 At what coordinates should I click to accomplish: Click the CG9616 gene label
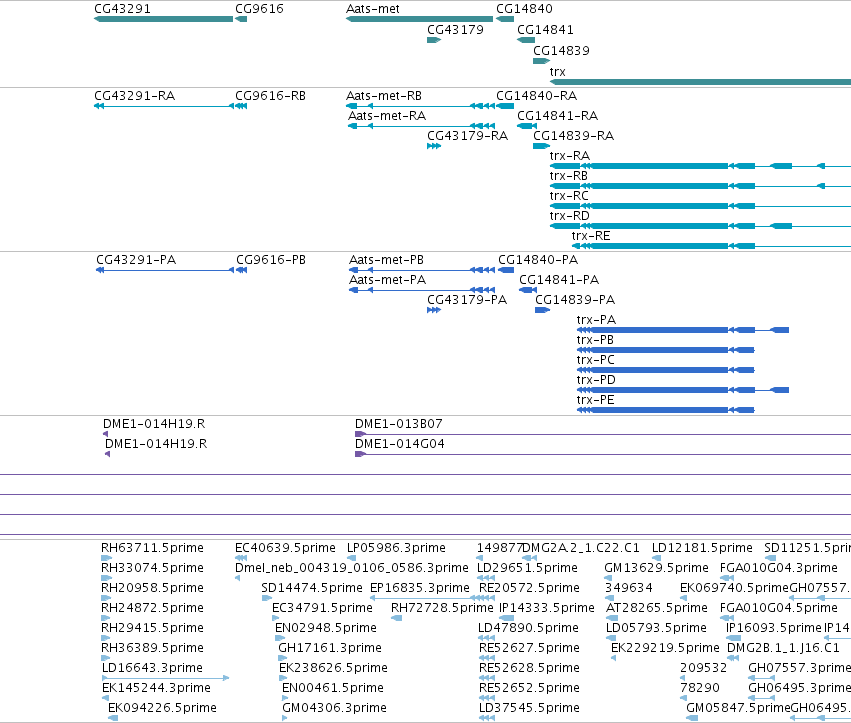[x=259, y=9]
